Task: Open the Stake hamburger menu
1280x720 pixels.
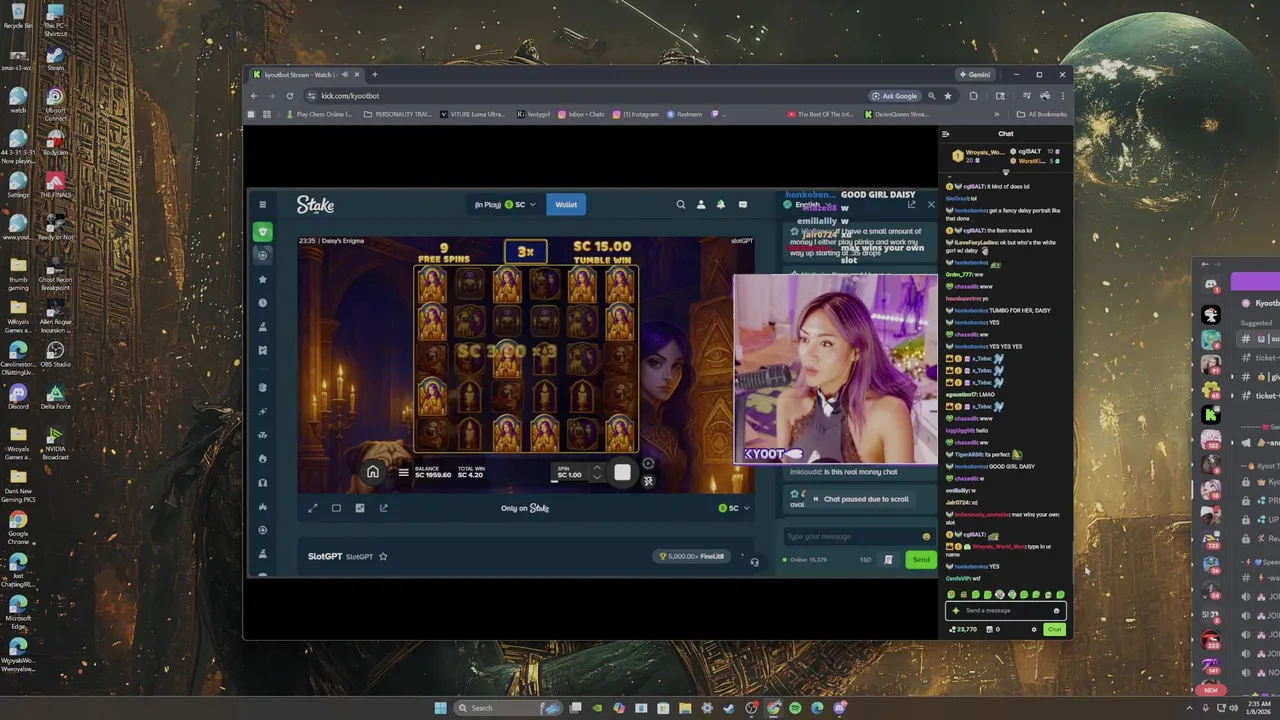Action: pyautogui.click(x=263, y=205)
